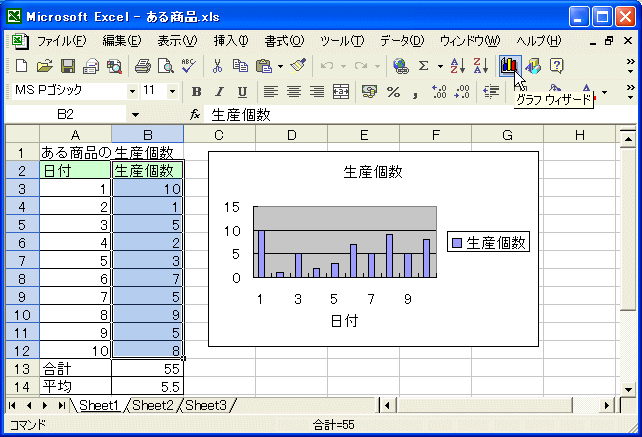Image resolution: width=642 pixels, height=437 pixels.
Task: Open a file with Open folder icon
Action: [x=44, y=66]
